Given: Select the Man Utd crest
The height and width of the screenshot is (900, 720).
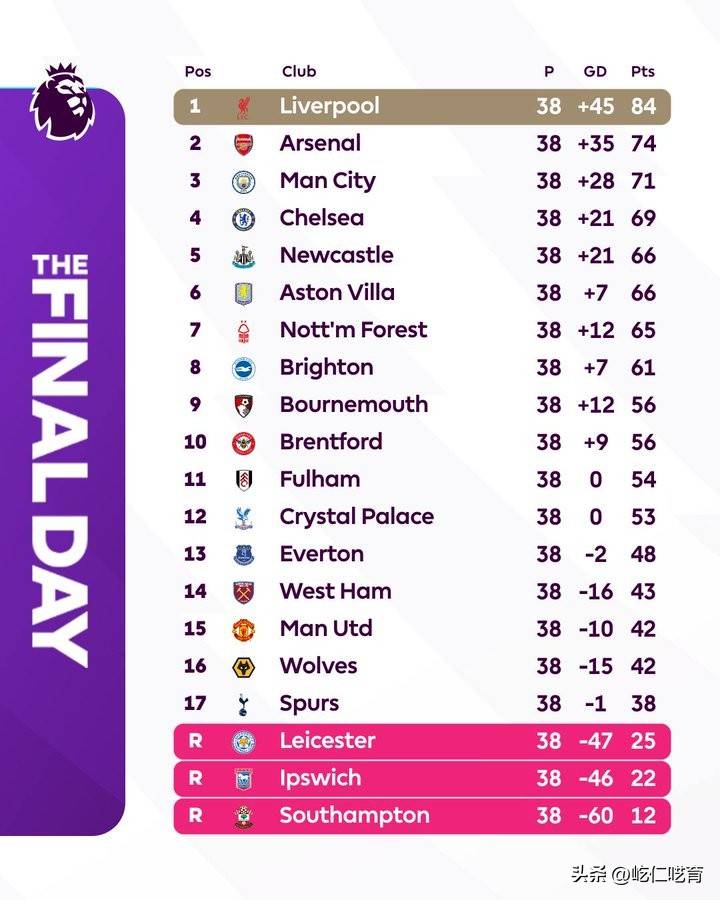Looking at the screenshot, I should pos(243,630).
